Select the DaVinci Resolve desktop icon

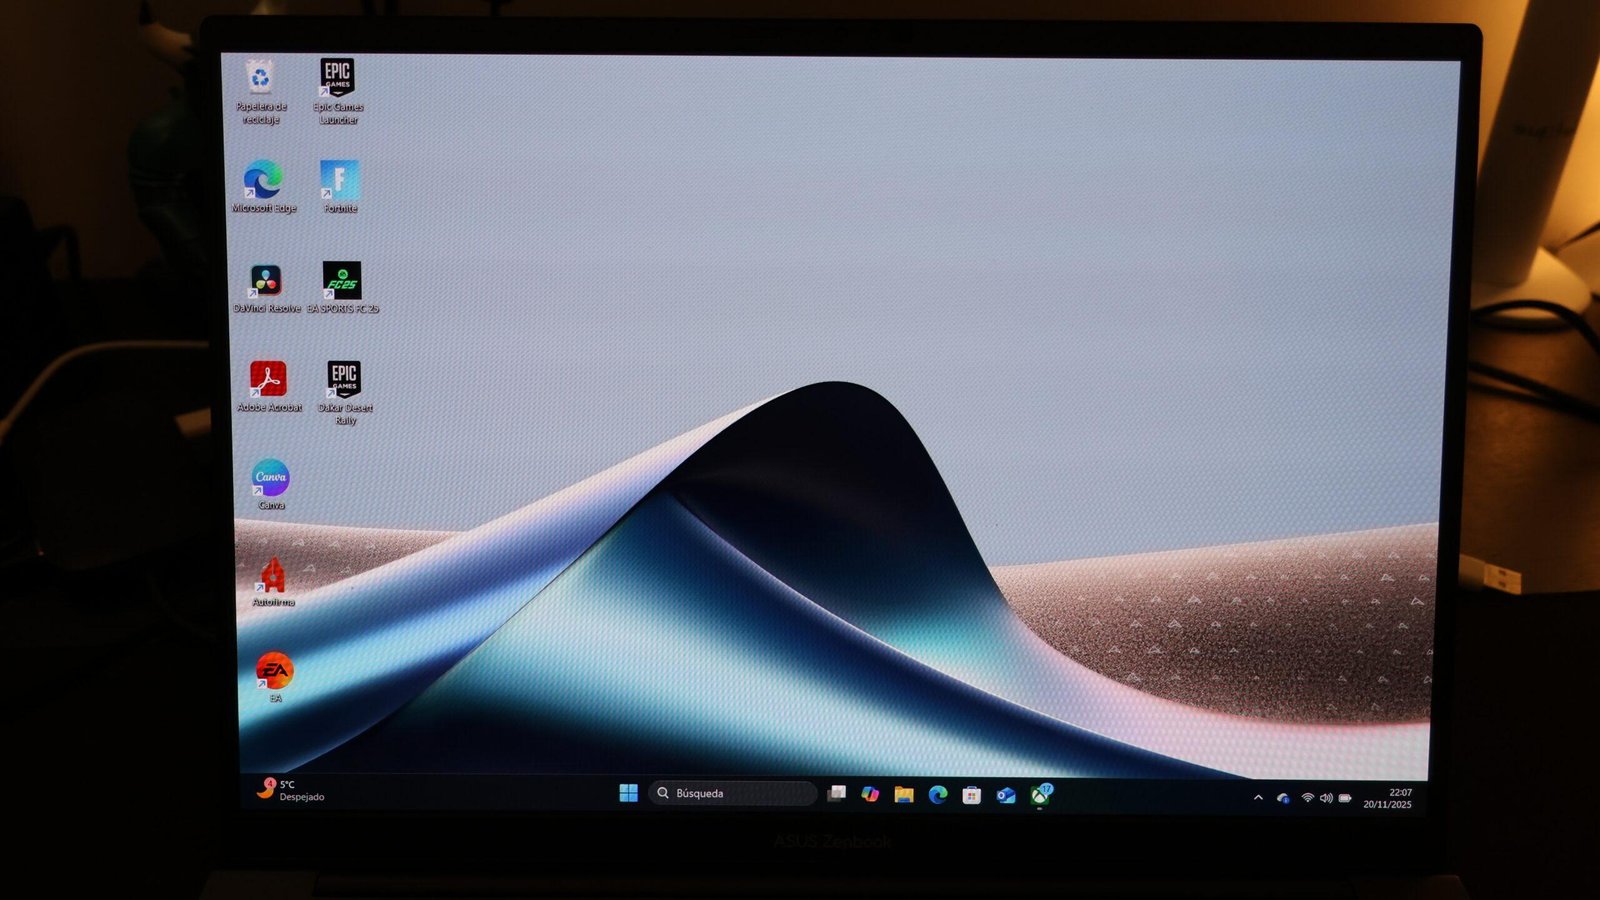(x=266, y=281)
